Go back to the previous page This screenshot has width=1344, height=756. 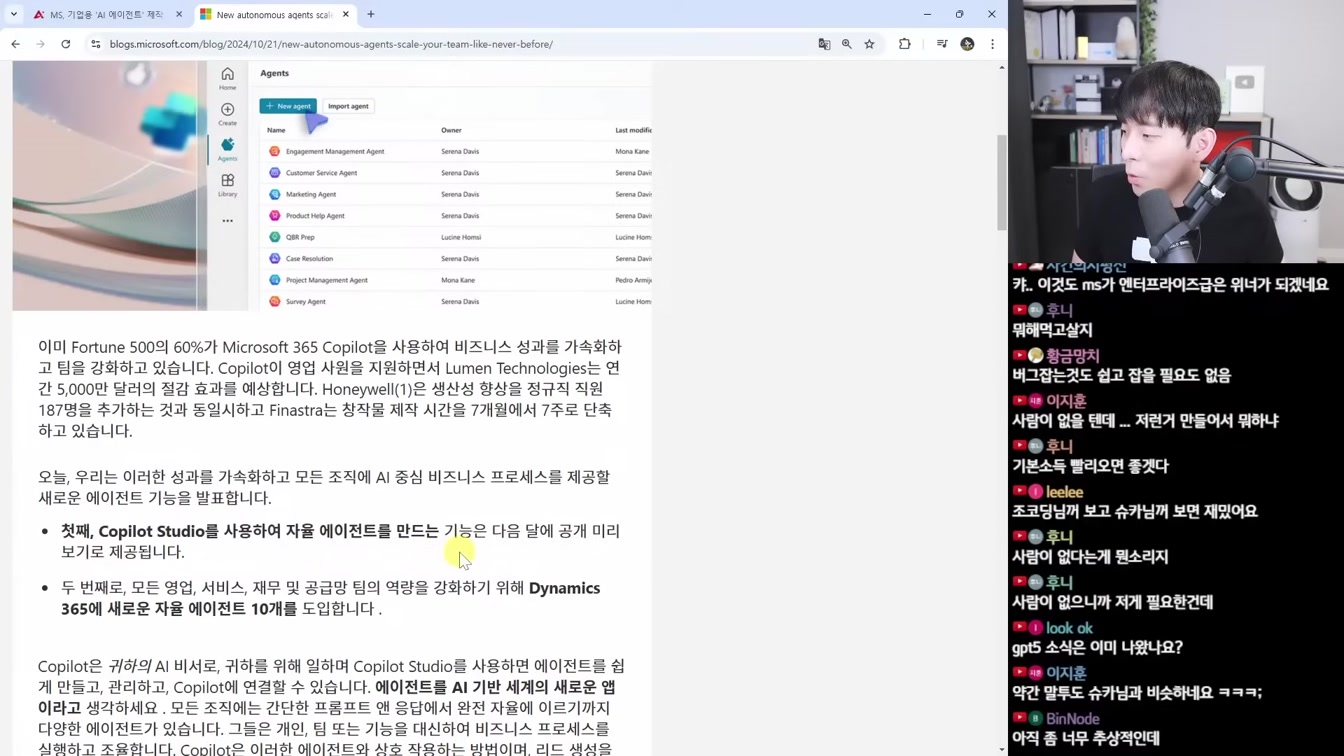point(15,44)
